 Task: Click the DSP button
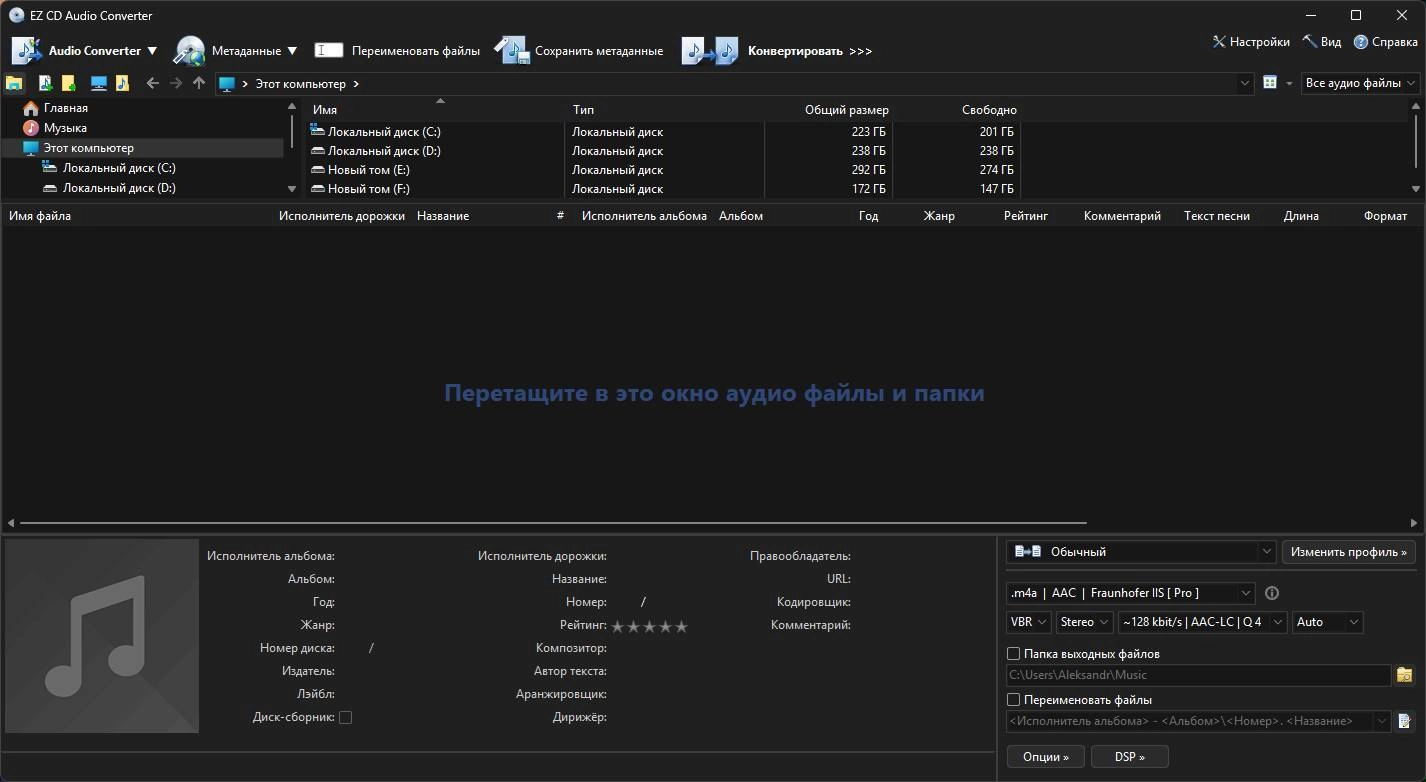click(x=1129, y=757)
